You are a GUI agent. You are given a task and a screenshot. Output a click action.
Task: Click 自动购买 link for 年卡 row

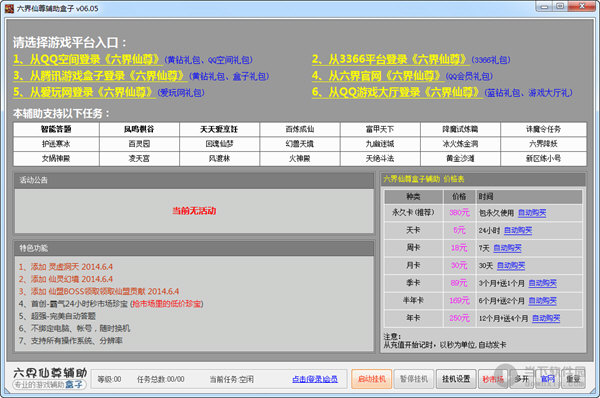(546, 318)
